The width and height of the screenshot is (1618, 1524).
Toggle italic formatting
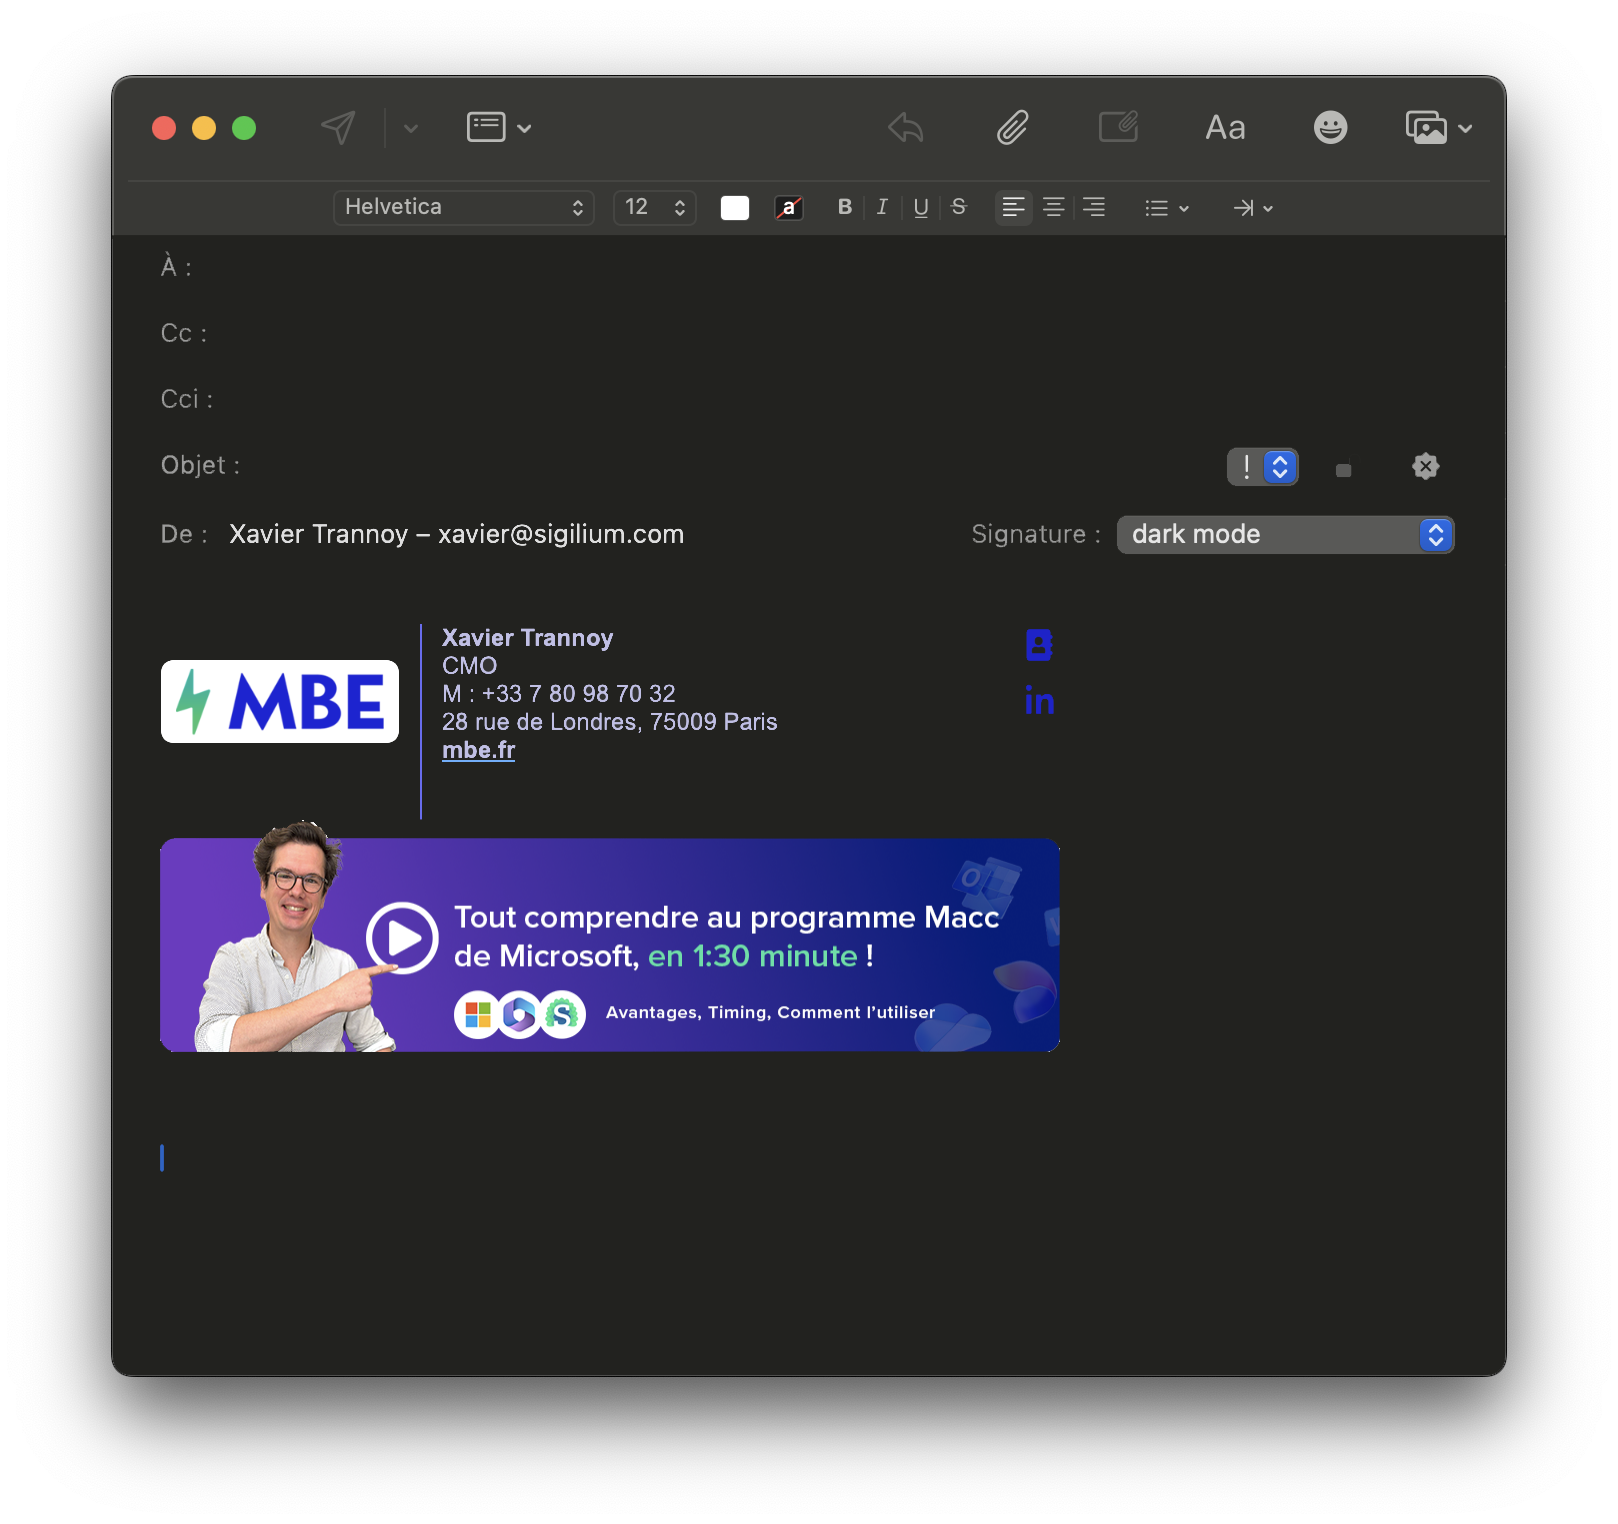point(882,207)
